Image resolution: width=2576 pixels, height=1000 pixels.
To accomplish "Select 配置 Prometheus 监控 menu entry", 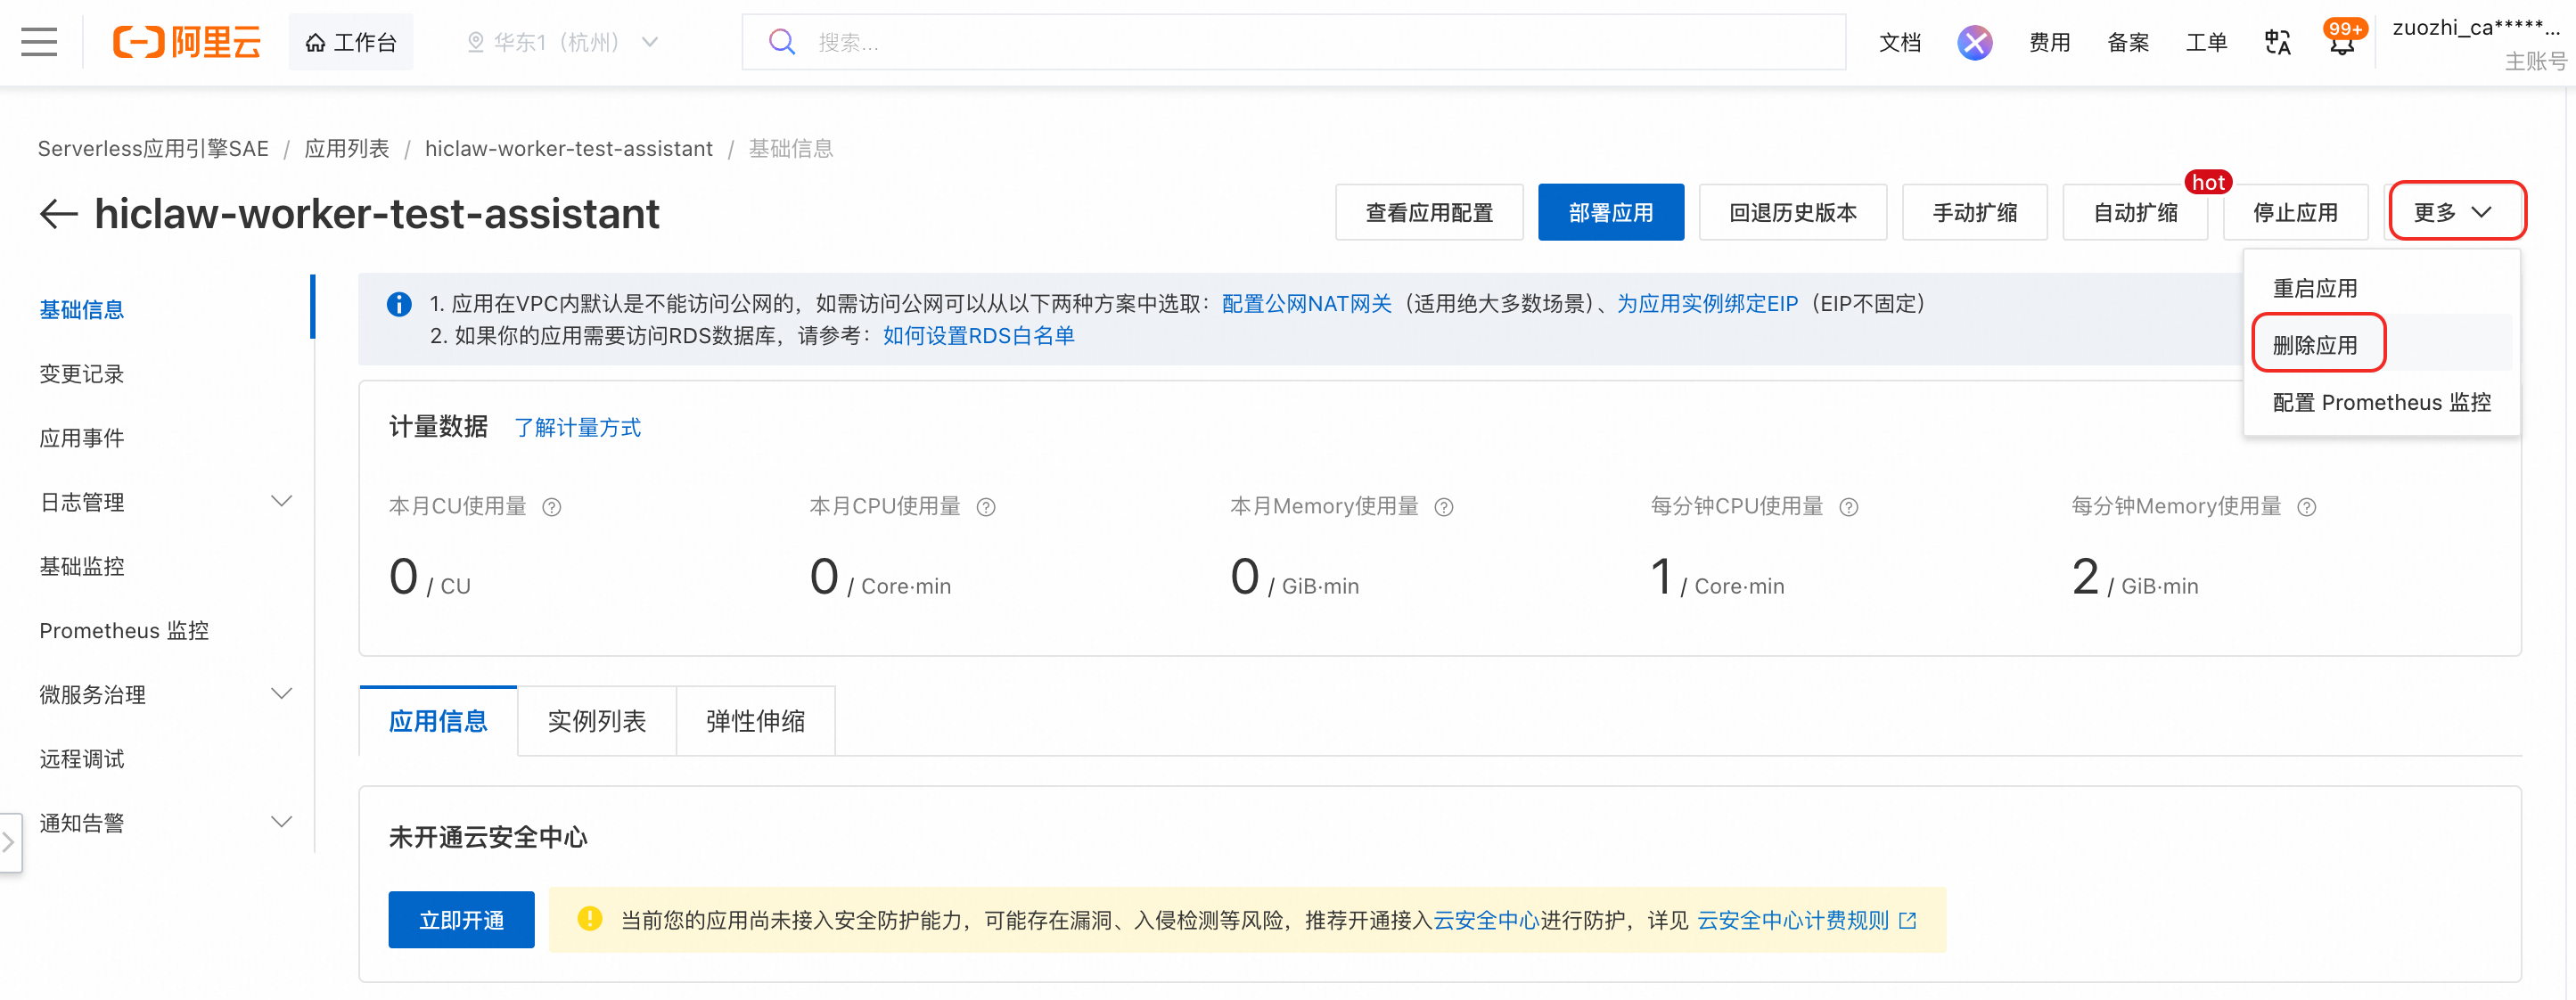I will click(x=2381, y=402).
